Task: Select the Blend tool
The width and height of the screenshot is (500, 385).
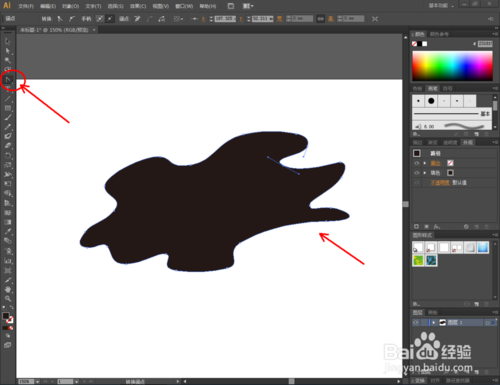Action: (8, 241)
